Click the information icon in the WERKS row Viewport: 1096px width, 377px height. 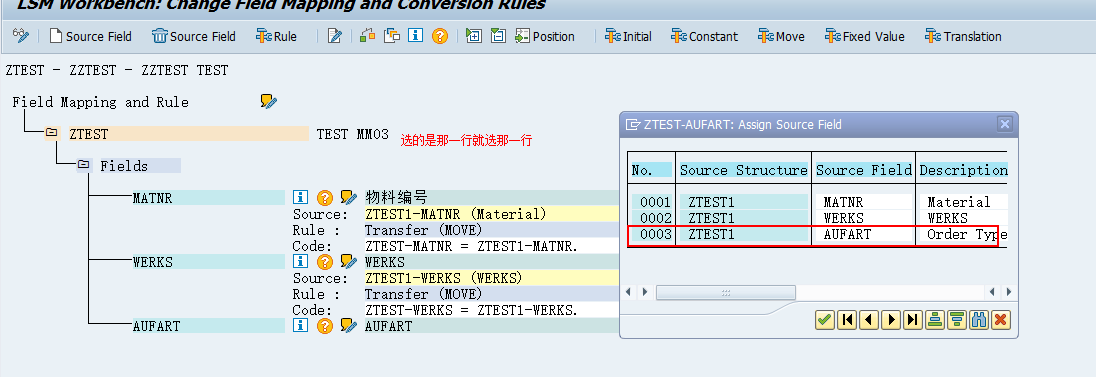click(x=301, y=262)
